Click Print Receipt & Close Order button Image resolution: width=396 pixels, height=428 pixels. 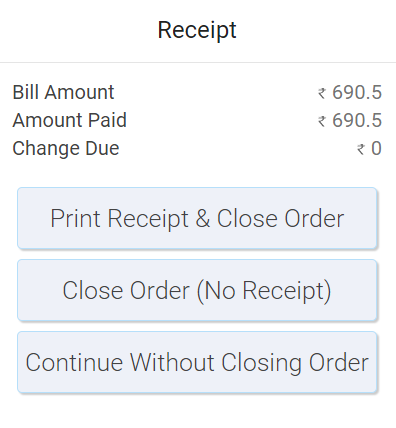click(197, 218)
